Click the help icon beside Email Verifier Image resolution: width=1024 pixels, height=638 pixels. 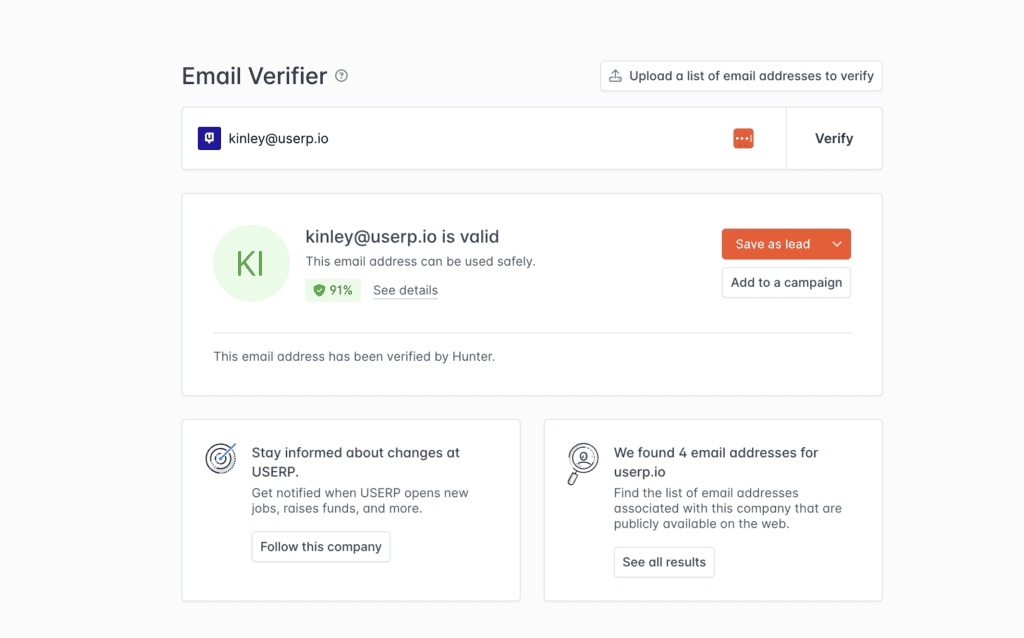pos(342,76)
